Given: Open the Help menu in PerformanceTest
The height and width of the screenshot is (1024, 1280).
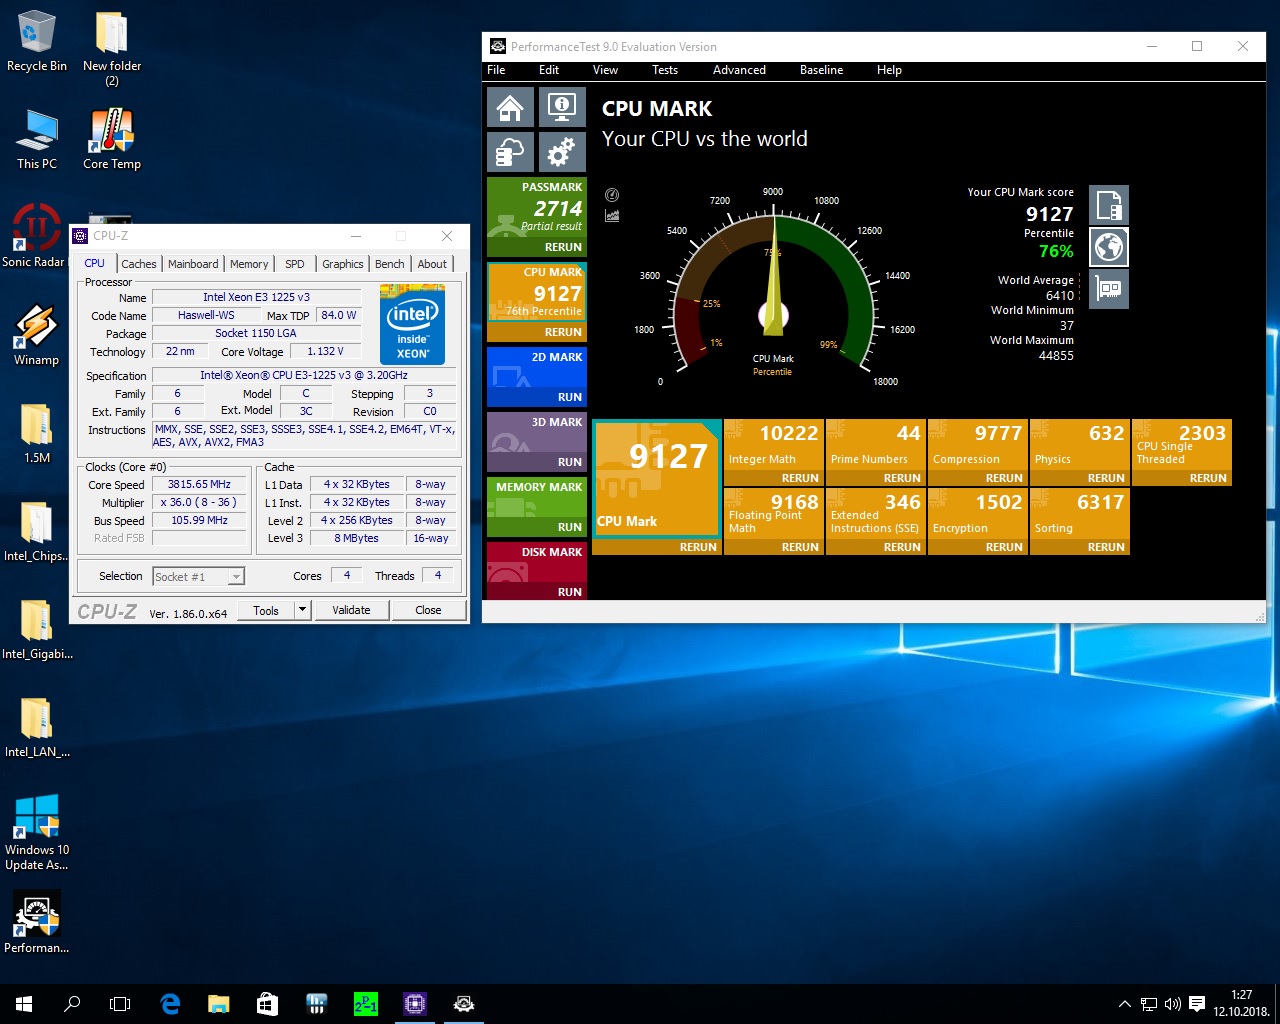Looking at the screenshot, I should 889,70.
